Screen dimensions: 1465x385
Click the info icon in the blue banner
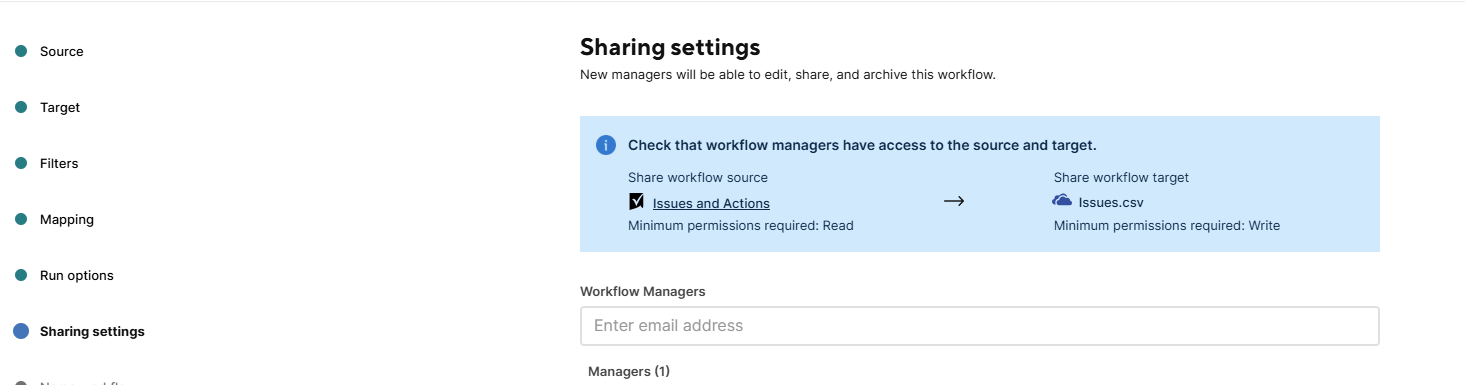(606, 145)
